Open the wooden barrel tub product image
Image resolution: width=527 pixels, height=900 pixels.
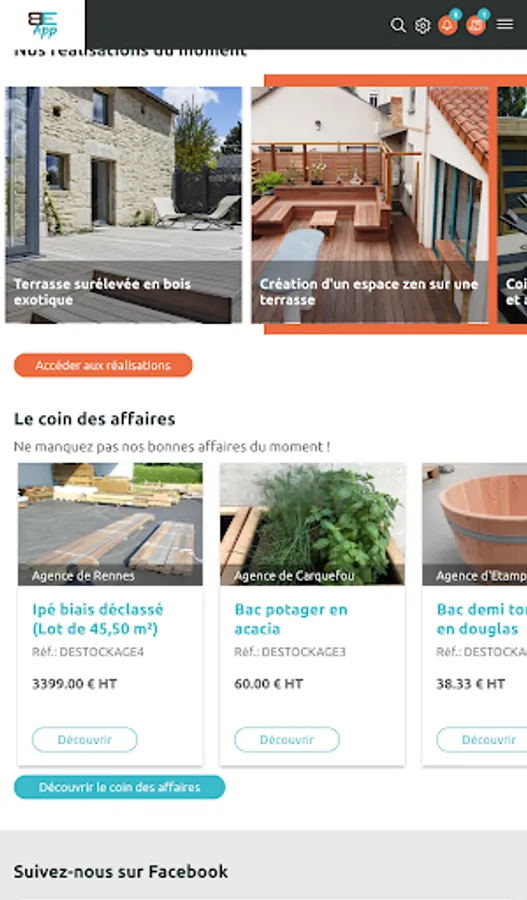coord(475,524)
